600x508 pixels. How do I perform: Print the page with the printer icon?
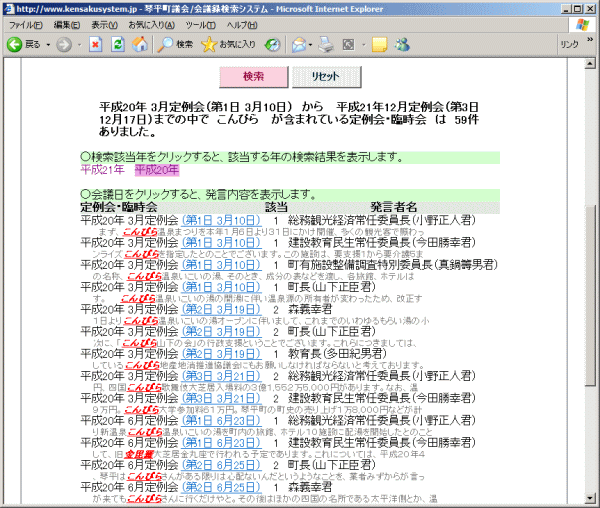tap(326, 45)
